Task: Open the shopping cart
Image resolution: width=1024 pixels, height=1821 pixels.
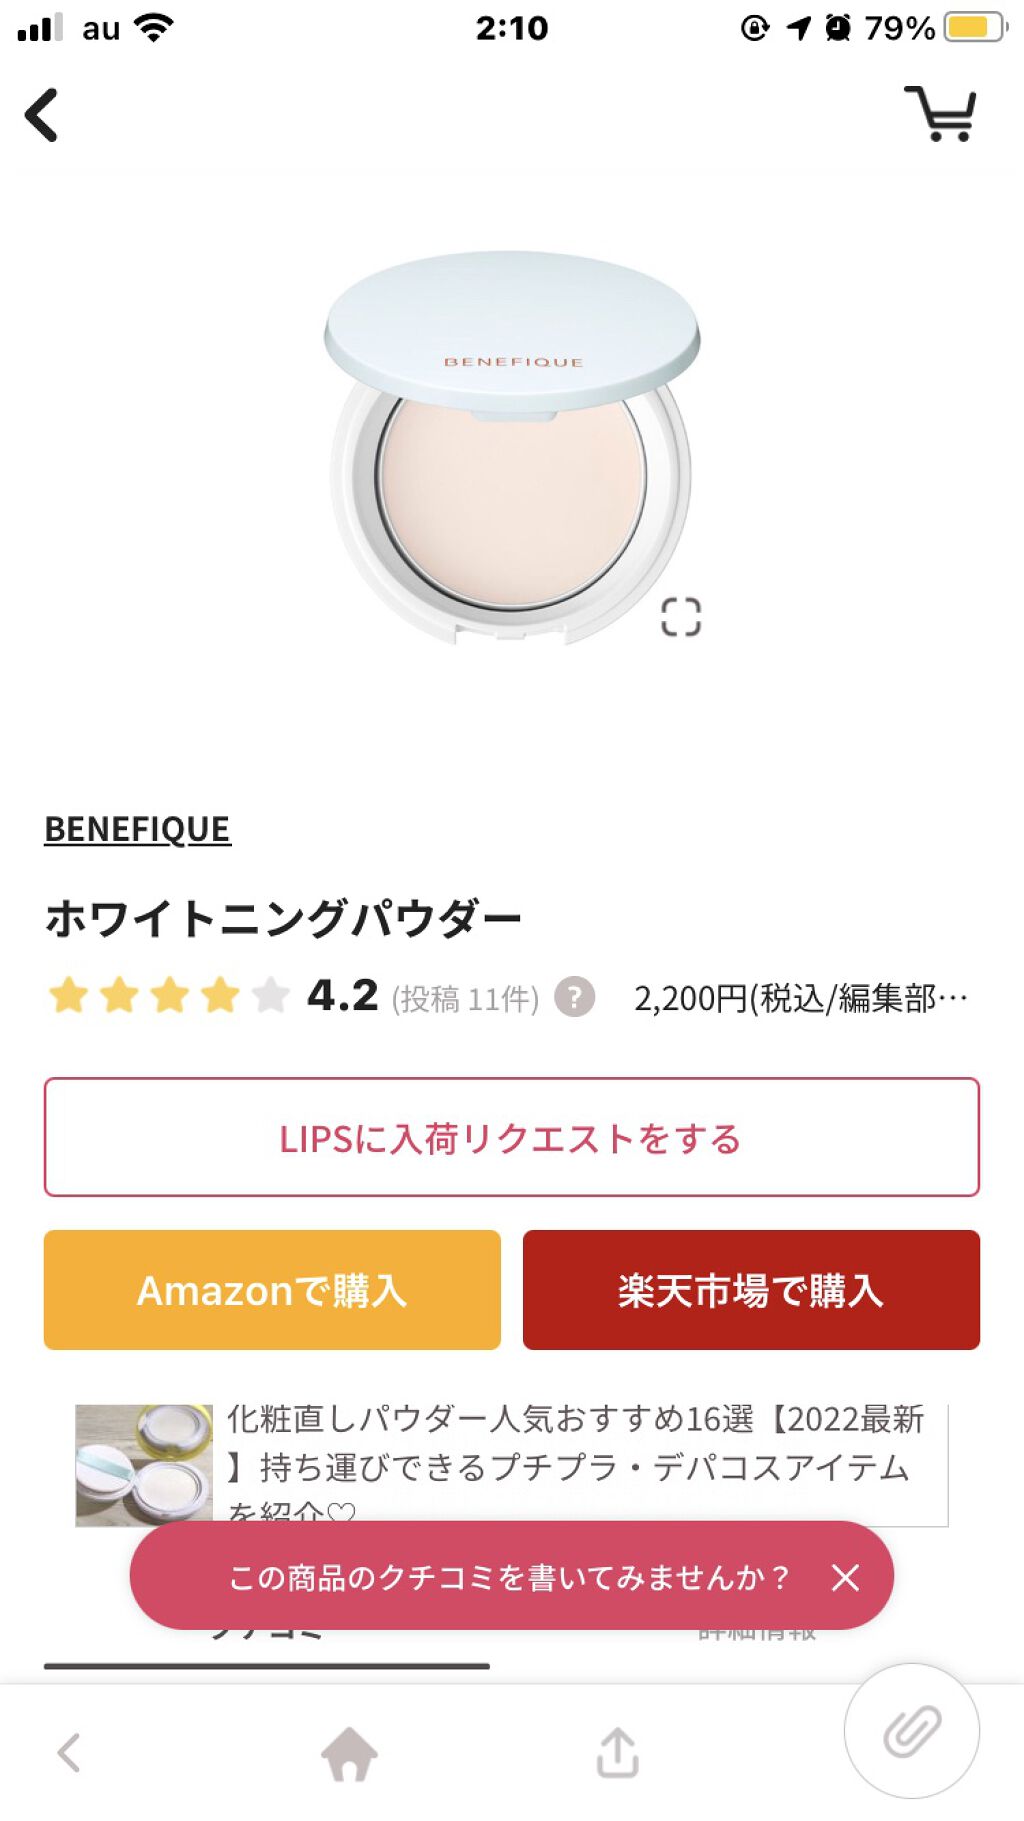Action: 941,114
